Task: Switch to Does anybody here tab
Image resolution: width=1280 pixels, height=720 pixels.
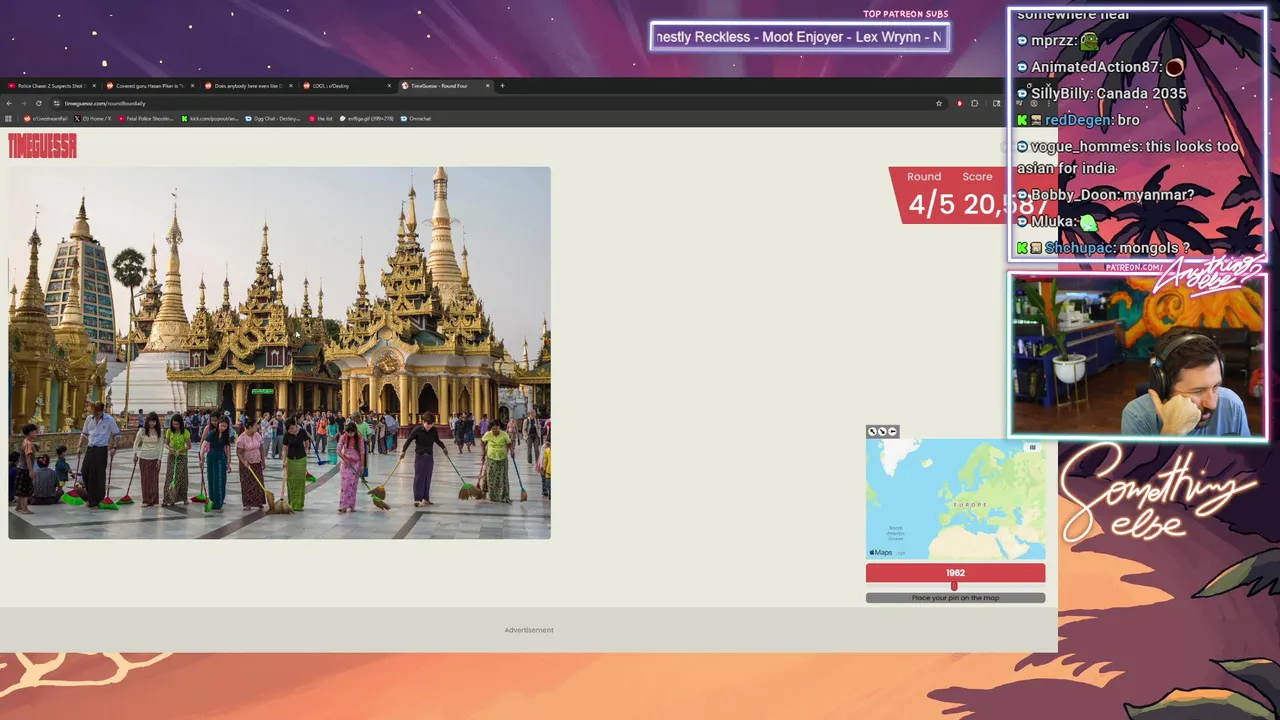Action: pos(248,86)
